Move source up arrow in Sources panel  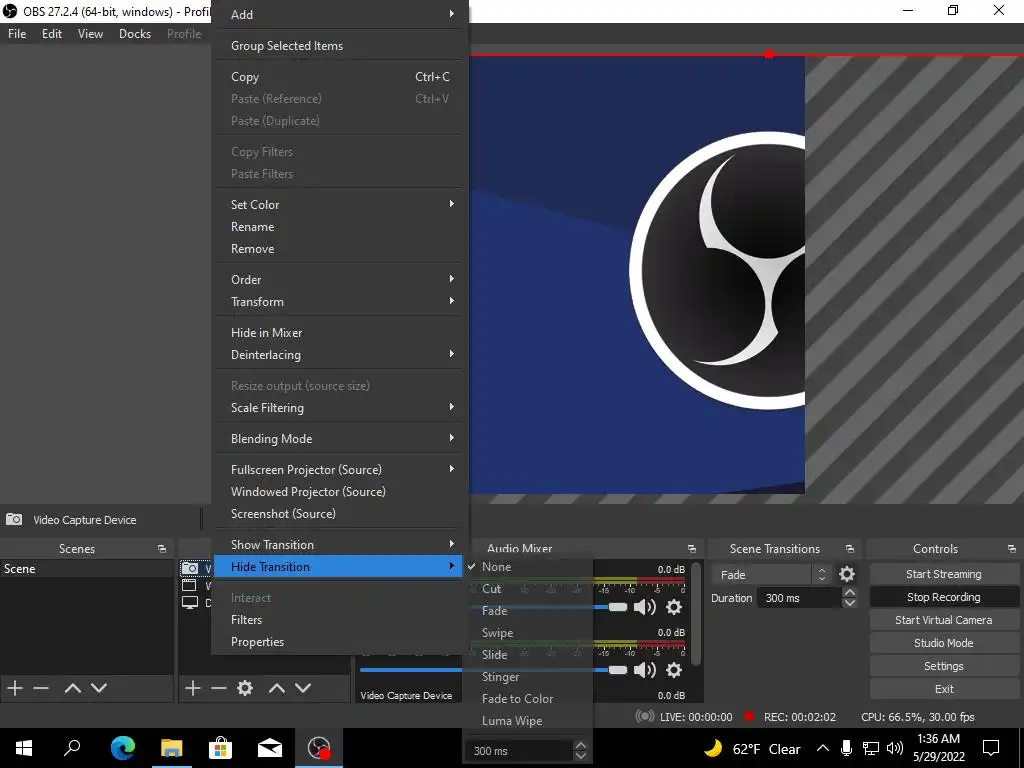pyautogui.click(x=277, y=688)
